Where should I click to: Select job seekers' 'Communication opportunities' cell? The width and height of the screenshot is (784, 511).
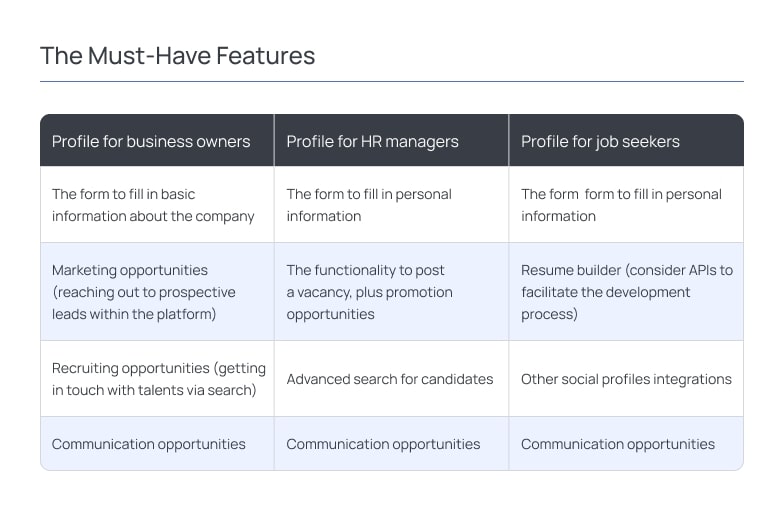click(626, 444)
